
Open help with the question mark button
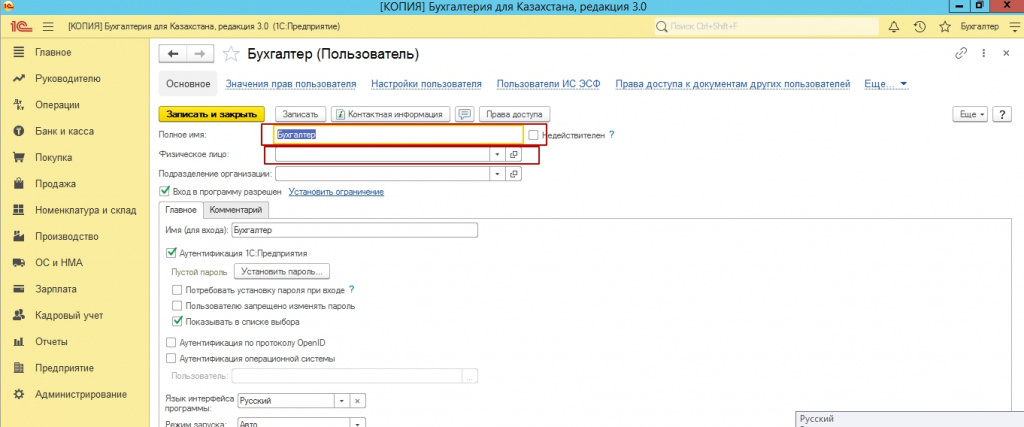click(1002, 114)
